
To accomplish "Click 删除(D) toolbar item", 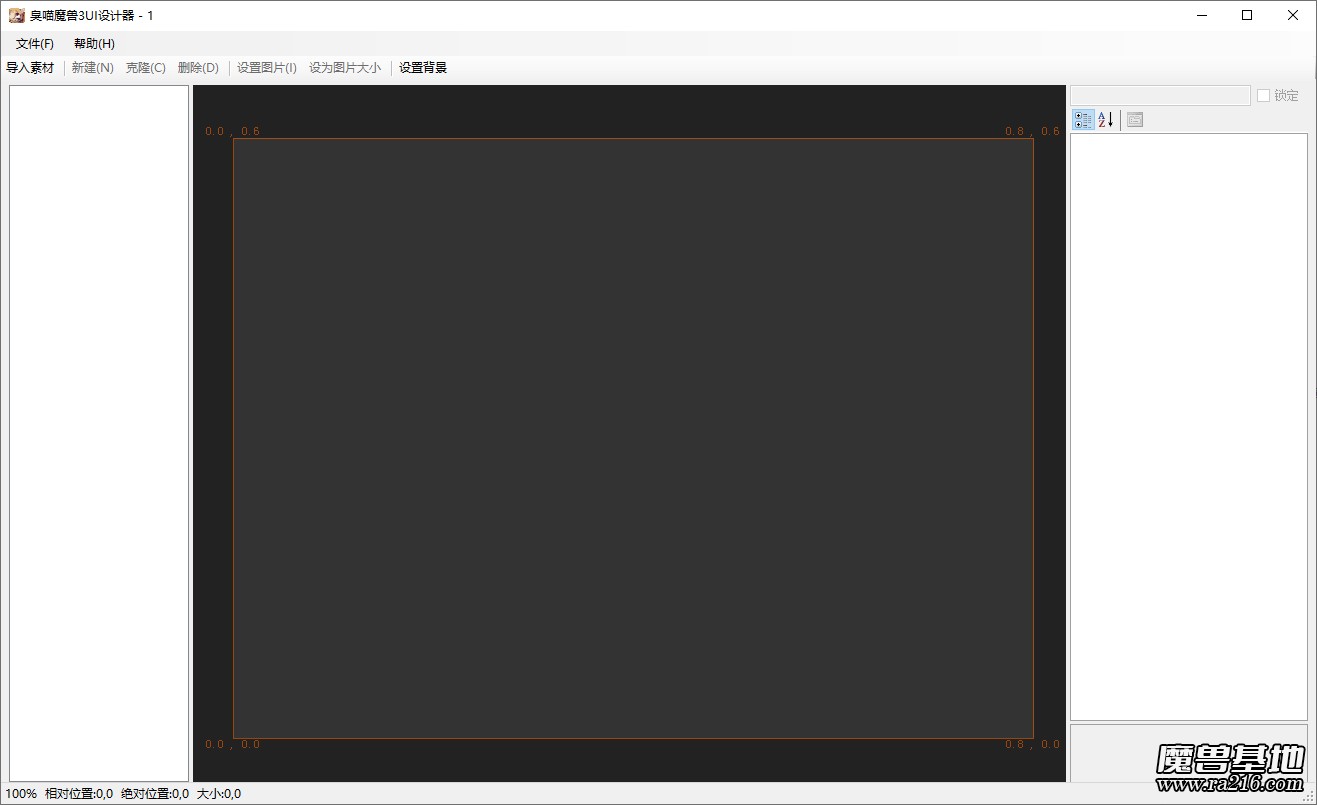I will [x=198, y=68].
